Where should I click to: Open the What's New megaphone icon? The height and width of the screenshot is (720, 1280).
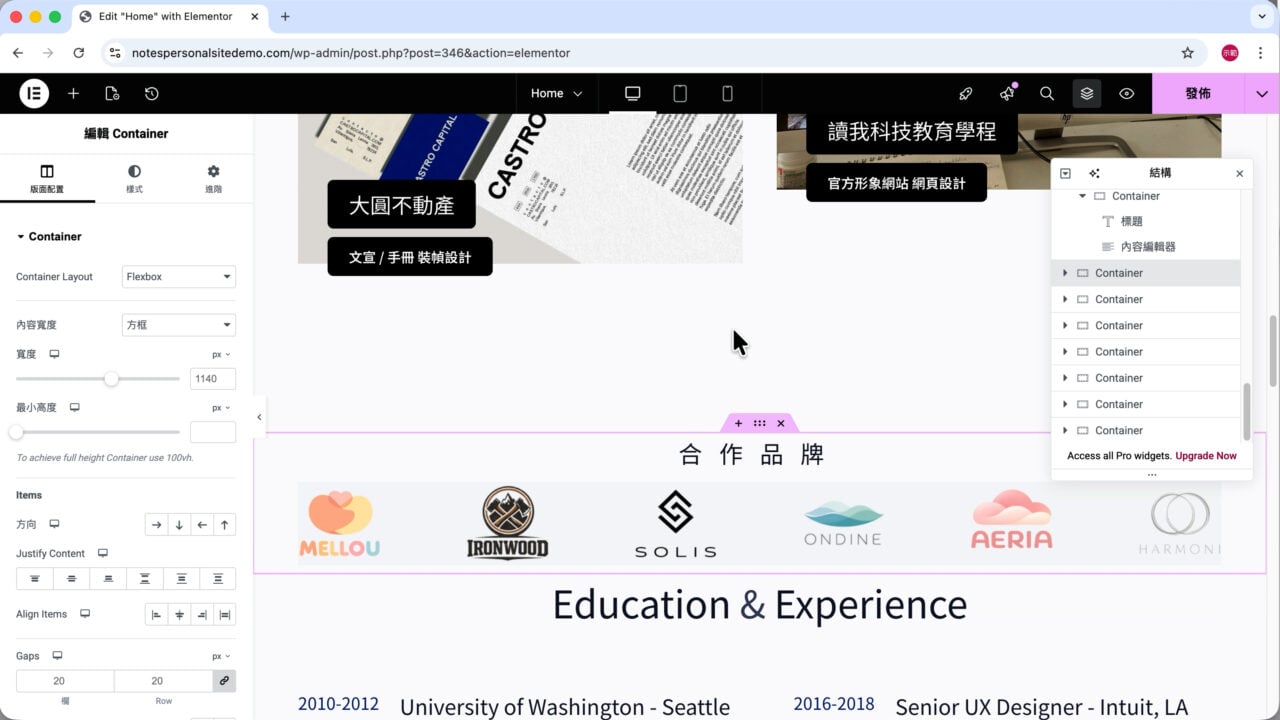click(1006, 93)
